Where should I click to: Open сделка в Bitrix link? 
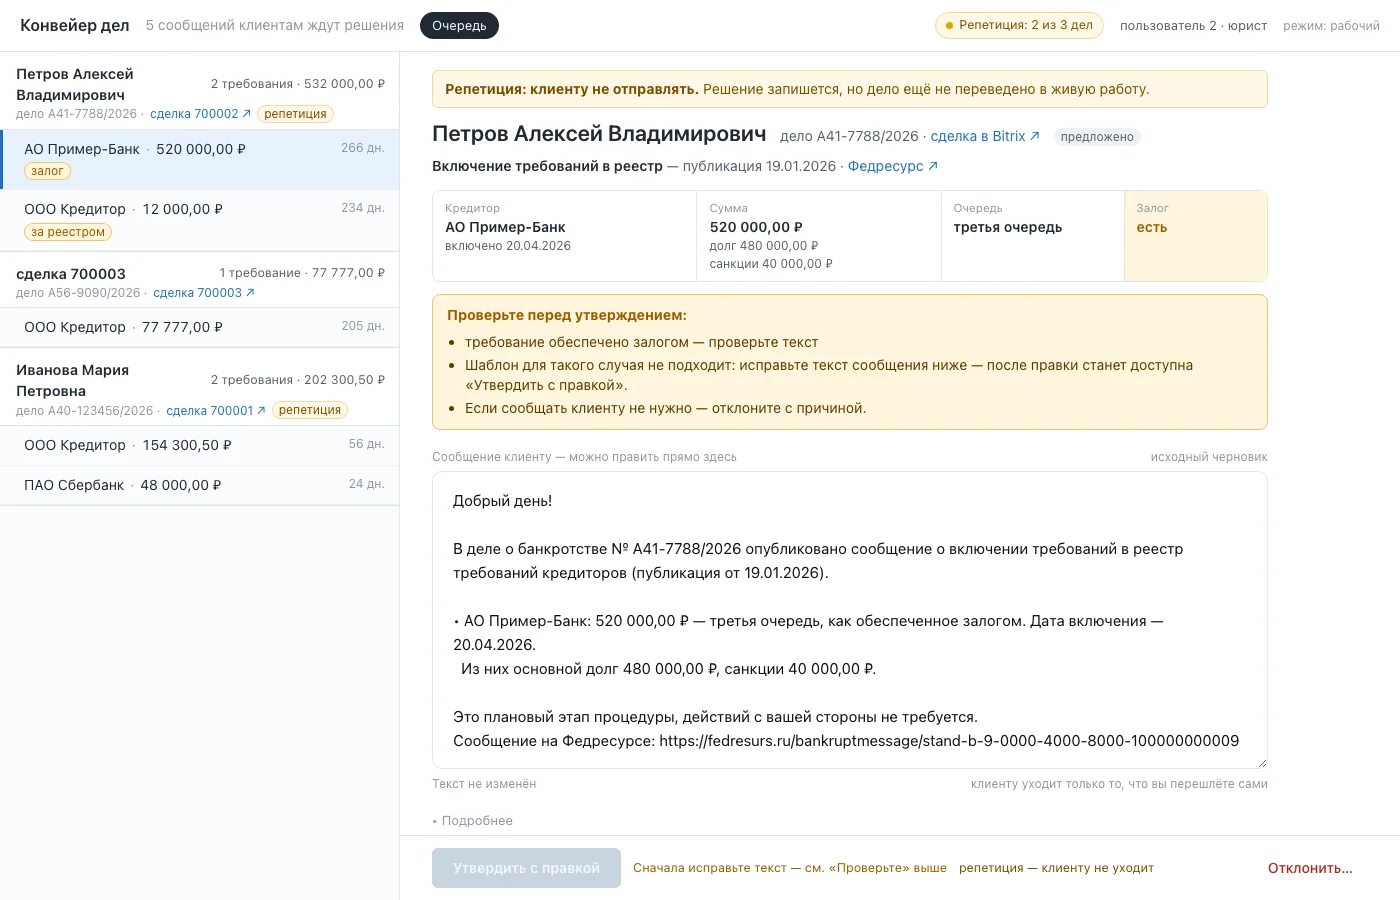985,136
